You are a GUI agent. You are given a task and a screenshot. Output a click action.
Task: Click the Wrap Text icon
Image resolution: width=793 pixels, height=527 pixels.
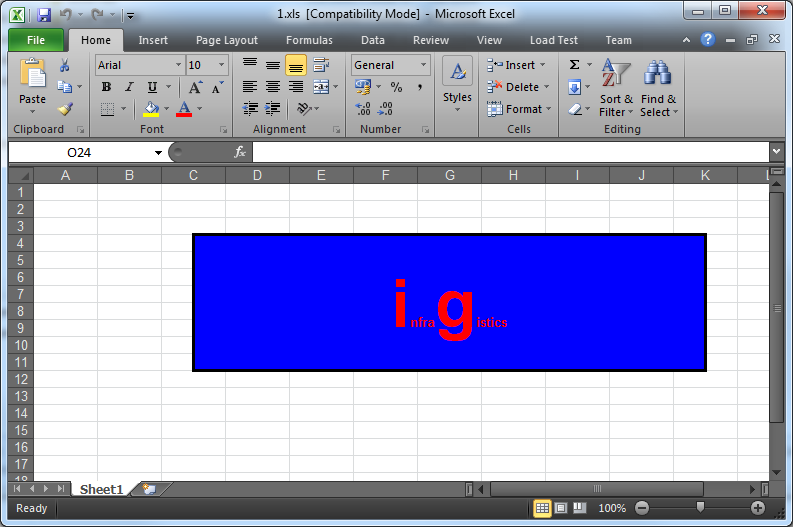click(321, 65)
